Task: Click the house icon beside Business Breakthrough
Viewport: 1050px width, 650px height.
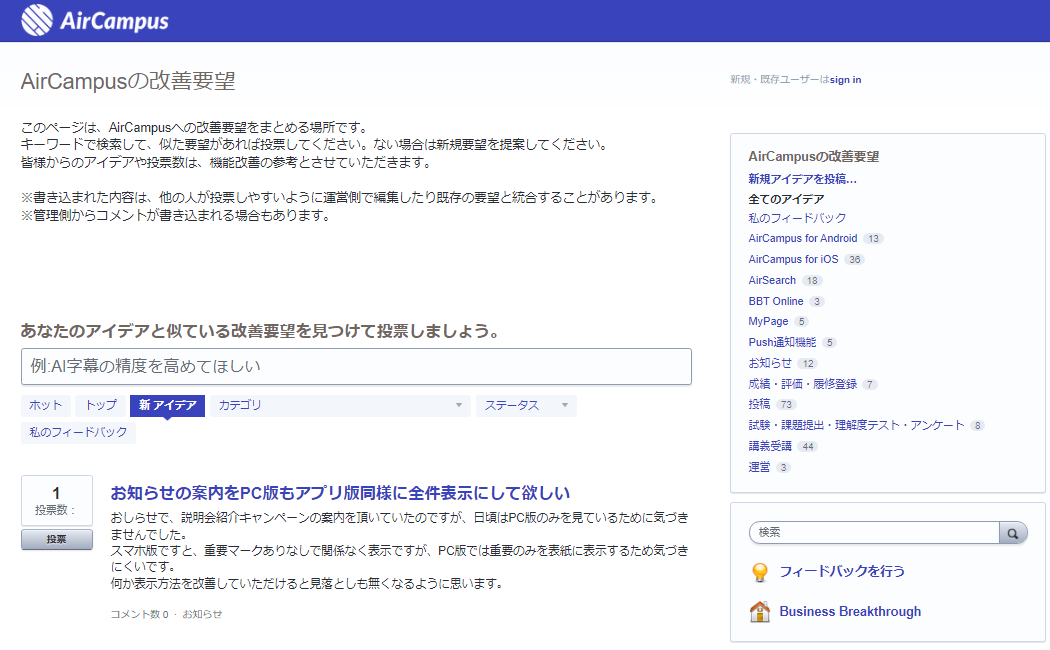Action: [759, 611]
